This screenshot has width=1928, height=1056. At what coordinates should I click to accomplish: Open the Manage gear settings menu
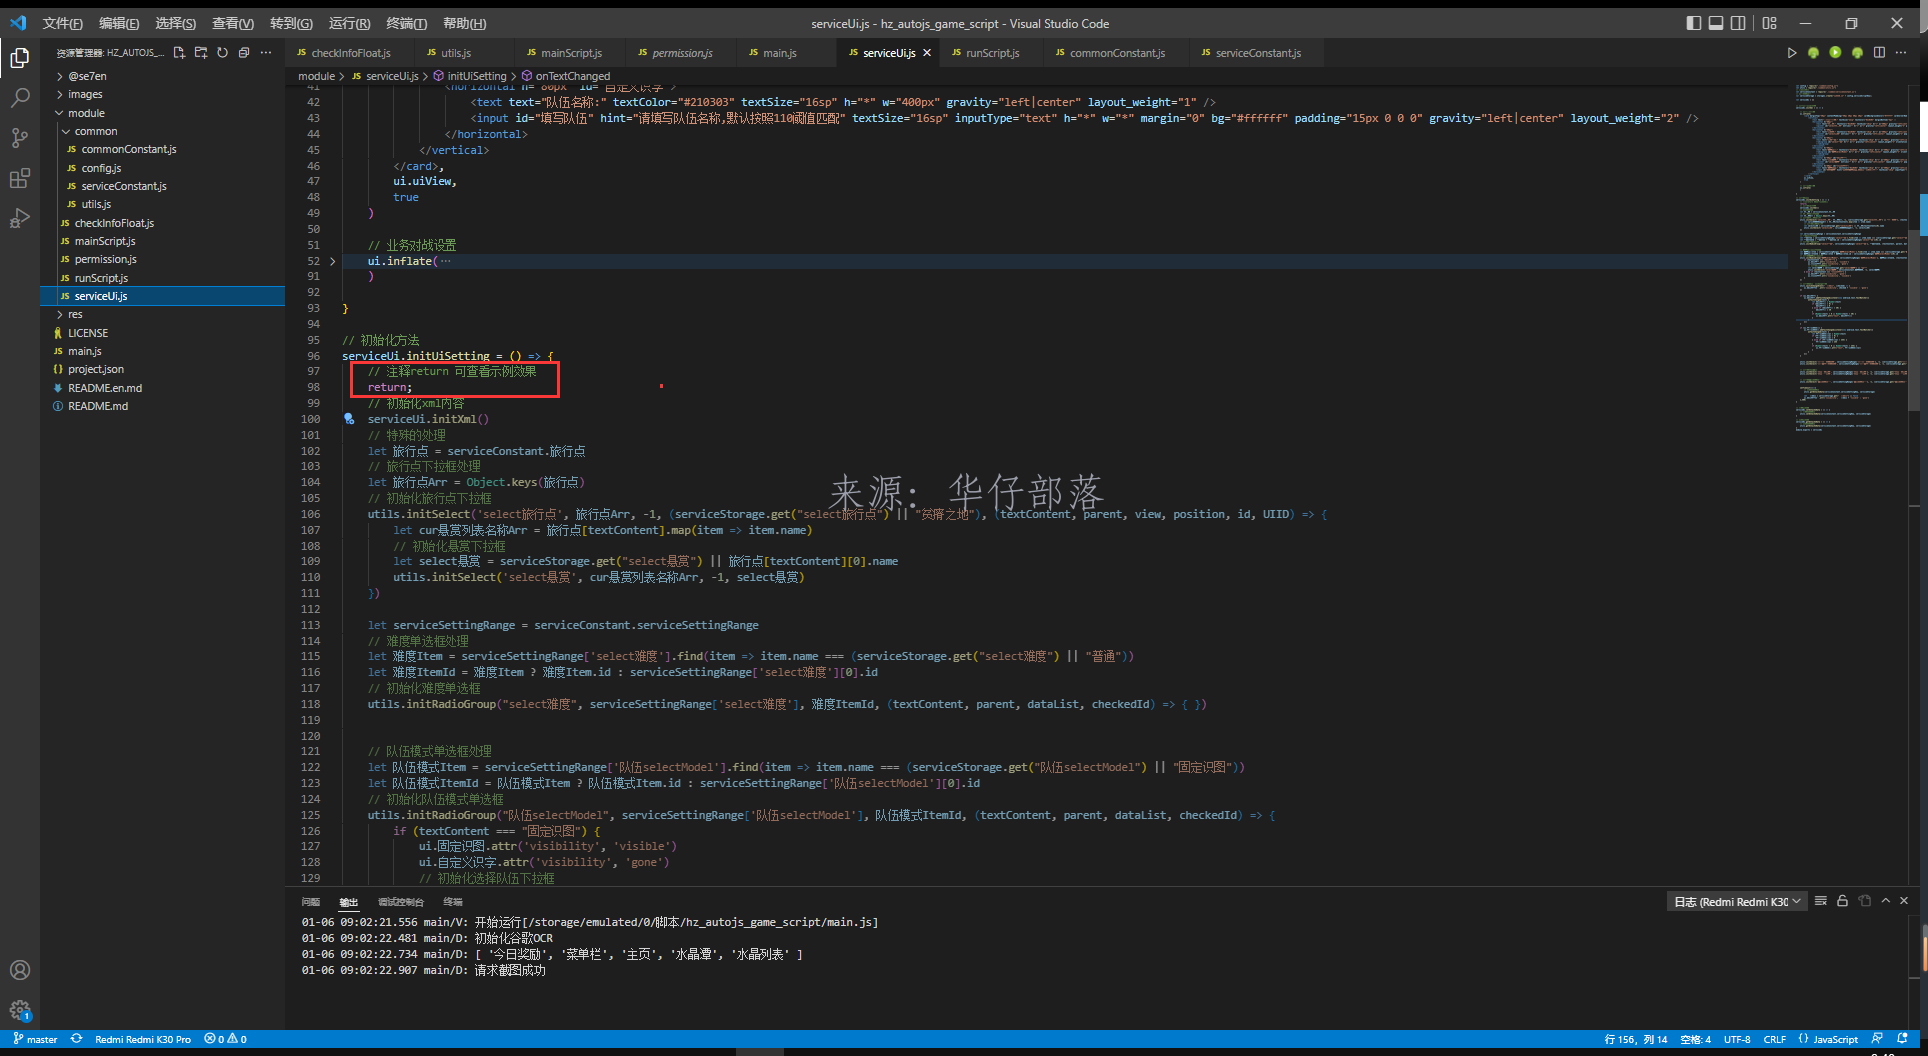pyautogui.click(x=19, y=1010)
